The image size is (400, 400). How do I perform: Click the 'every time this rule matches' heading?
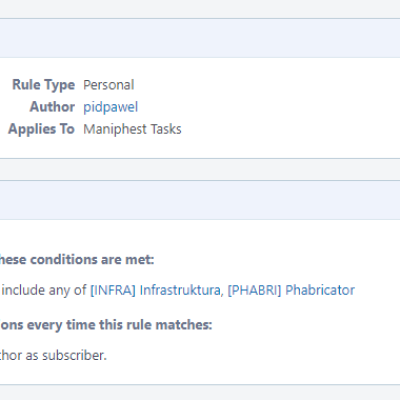(x=106, y=325)
